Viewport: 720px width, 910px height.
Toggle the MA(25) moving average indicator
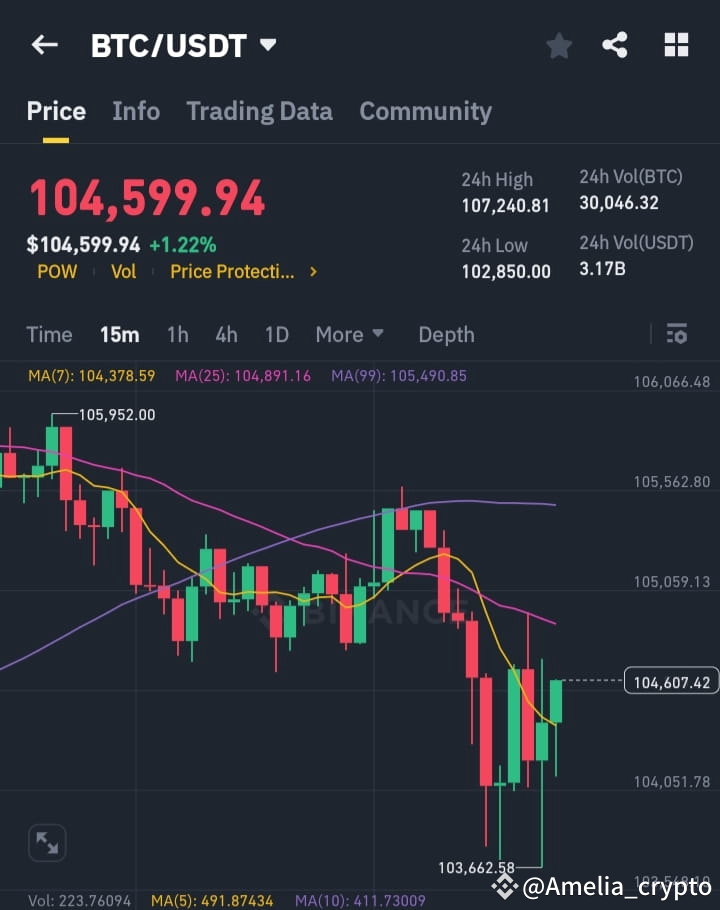point(240,378)
